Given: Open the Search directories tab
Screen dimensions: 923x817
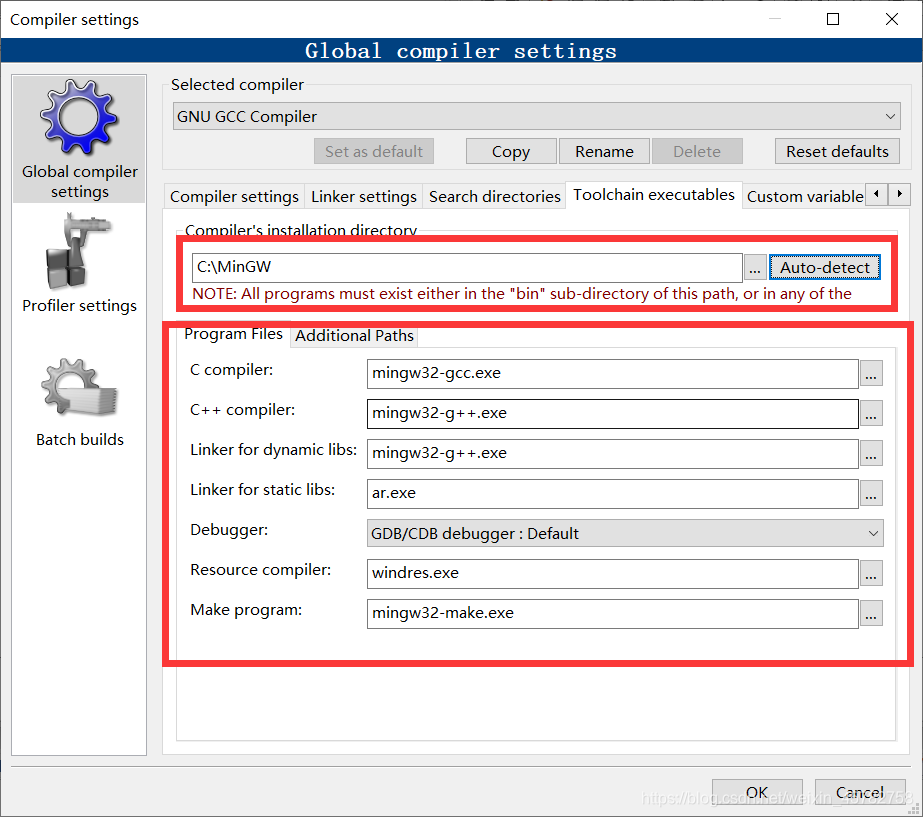Looking at the screenshot, I should click(494, 197).
